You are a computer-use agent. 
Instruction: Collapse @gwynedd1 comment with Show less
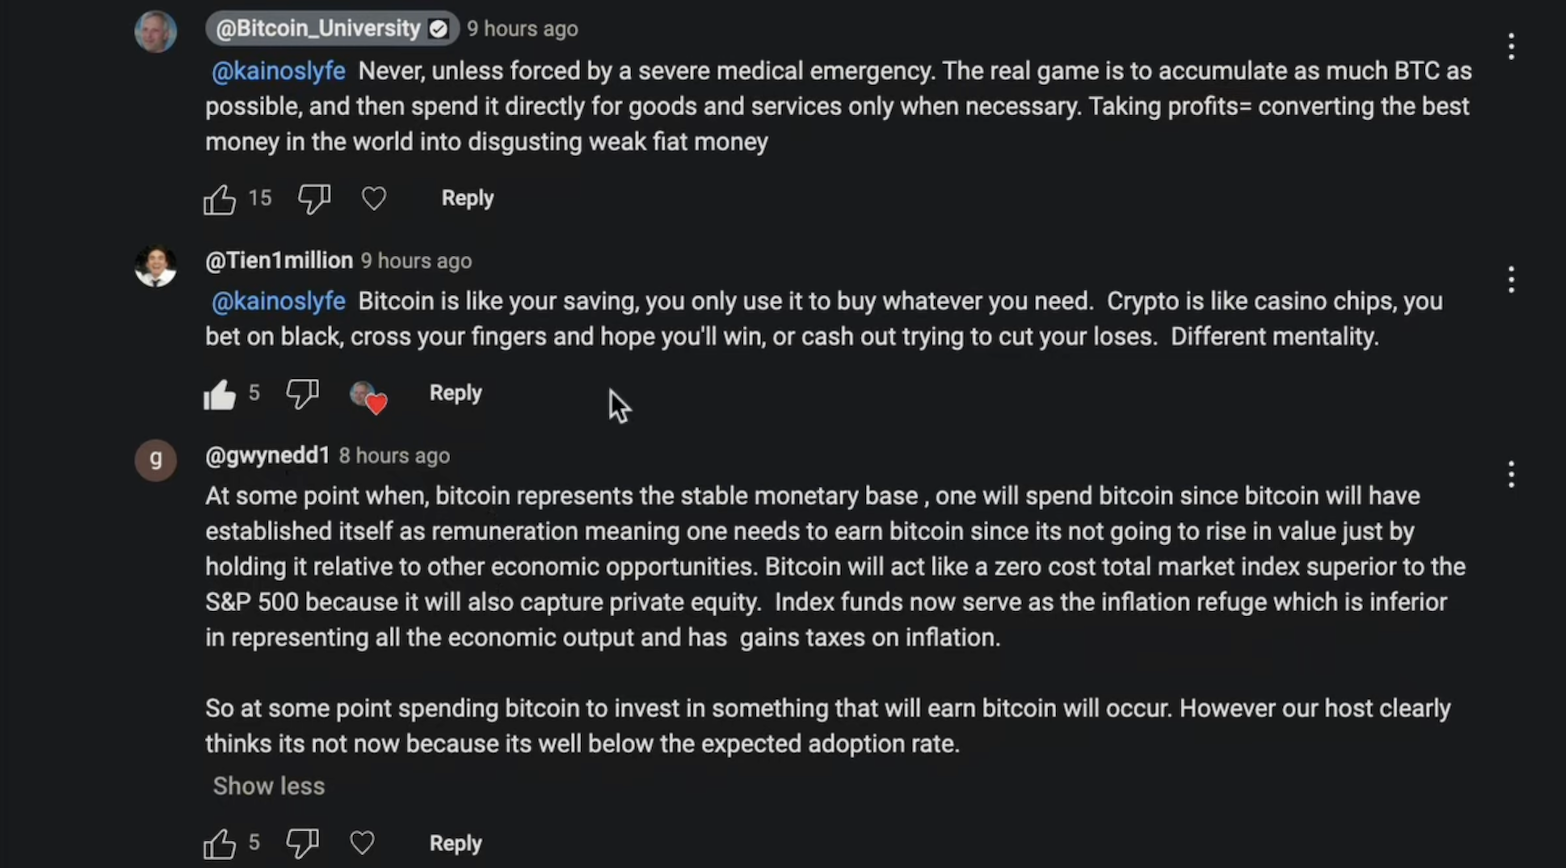[x=269, y=786]
